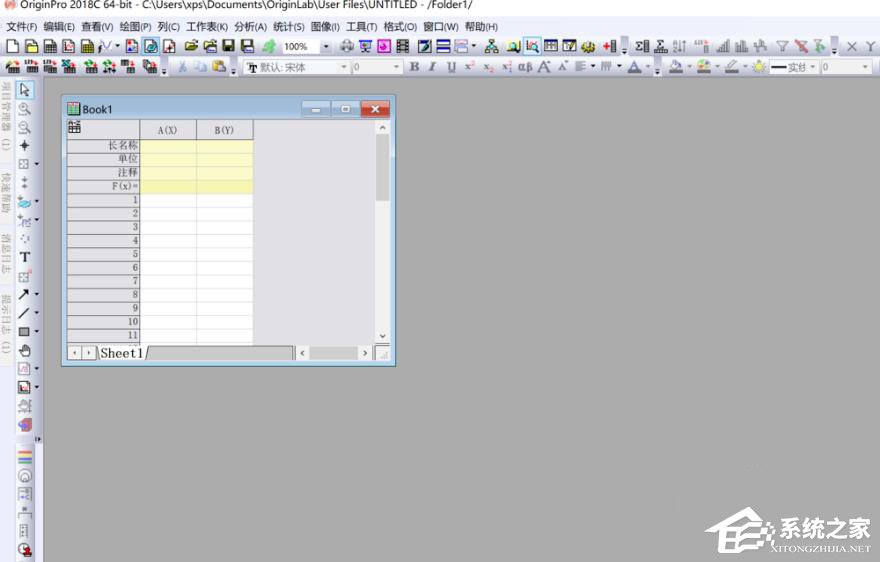Viewport: 880px width, 562px height.
Task: Open the 分析(A) menu
Action: coord(250,26)
